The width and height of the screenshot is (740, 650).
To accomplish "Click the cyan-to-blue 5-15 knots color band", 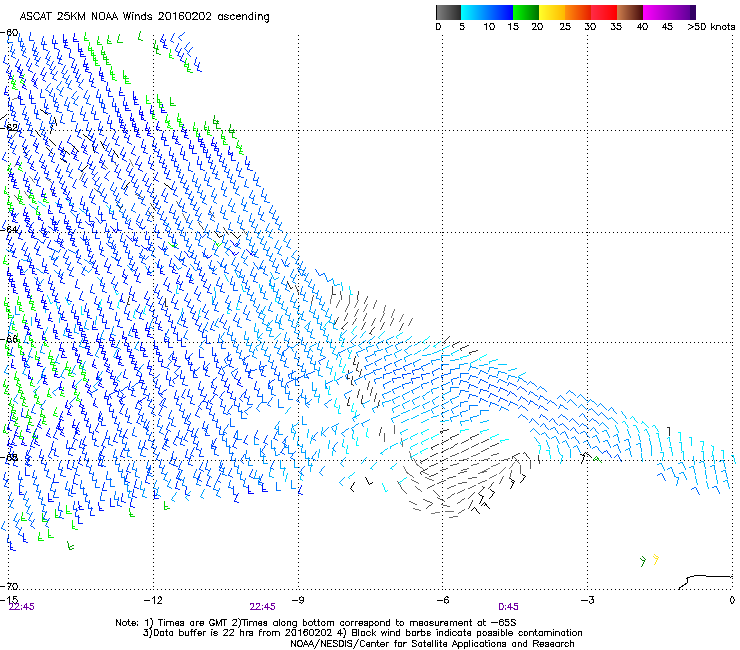I will click(487, 12).
